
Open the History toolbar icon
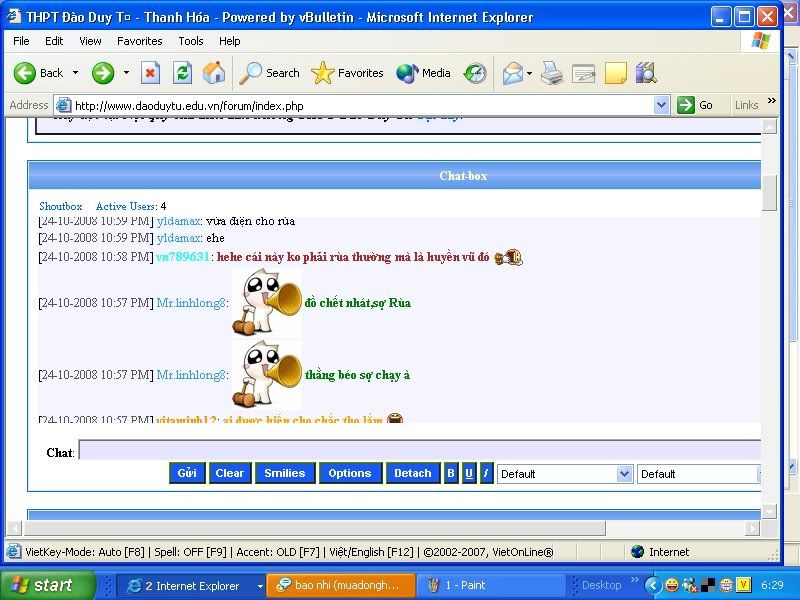point(475,73)
